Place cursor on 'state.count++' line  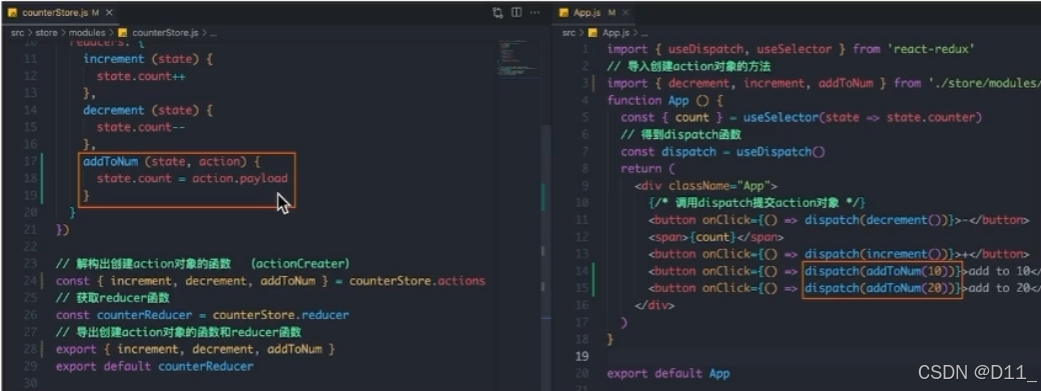tap(140, 76)
